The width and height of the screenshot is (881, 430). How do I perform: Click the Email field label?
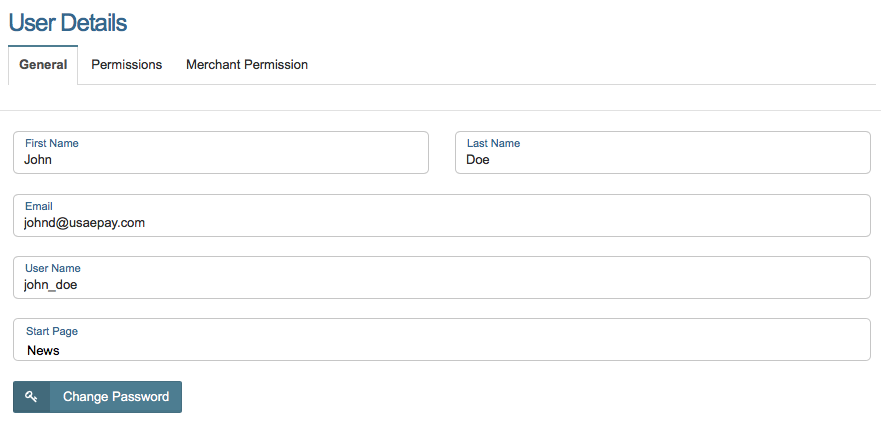point(38,206)
